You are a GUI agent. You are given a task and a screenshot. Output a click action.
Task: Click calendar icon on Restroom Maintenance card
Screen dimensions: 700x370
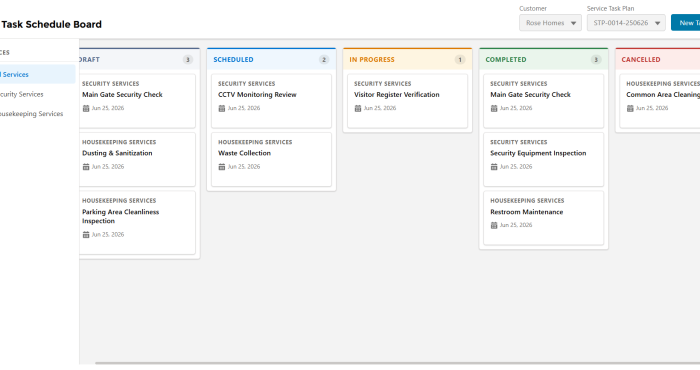click(x=494, y=225)
